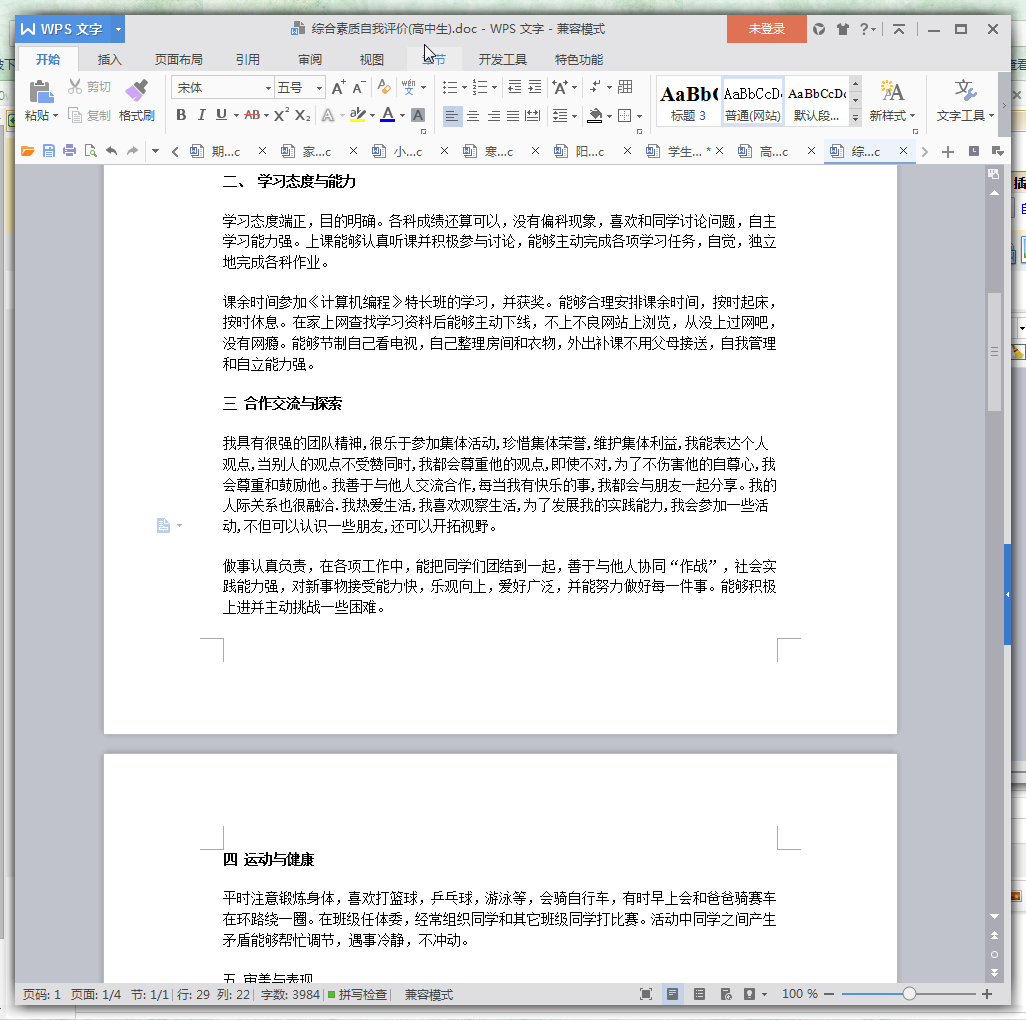Image resolution: width=1026 pixels, height=1020 pixels.
Task: Select web layout view in status bar
Action: (x=726, y=994)
